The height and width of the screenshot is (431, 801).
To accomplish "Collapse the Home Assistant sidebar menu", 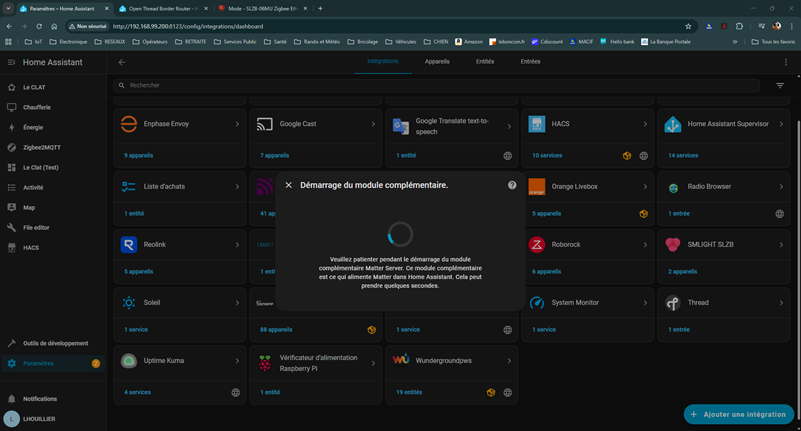I will [12, 62].
